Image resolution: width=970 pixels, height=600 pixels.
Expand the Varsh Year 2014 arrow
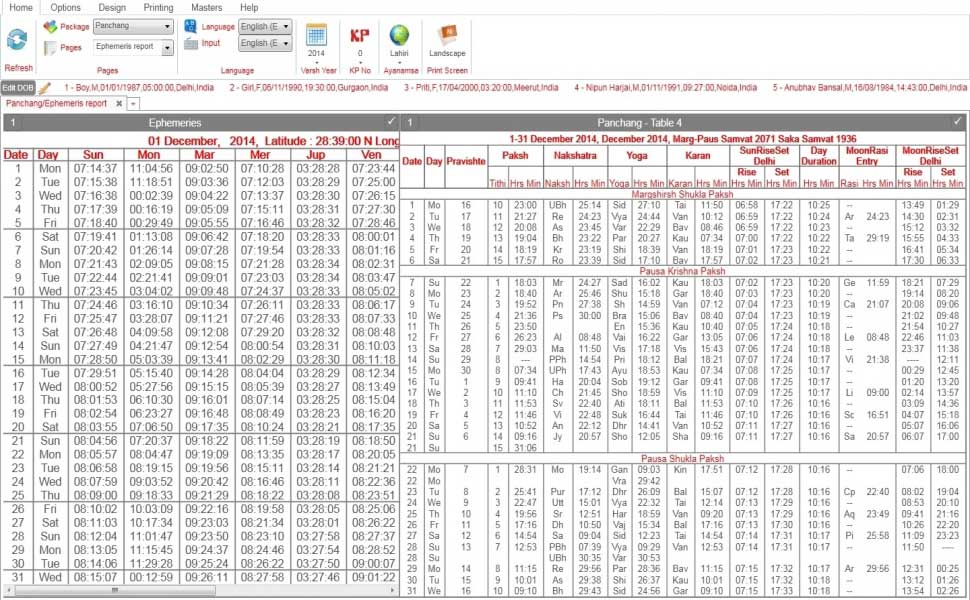tap(316, 62)
